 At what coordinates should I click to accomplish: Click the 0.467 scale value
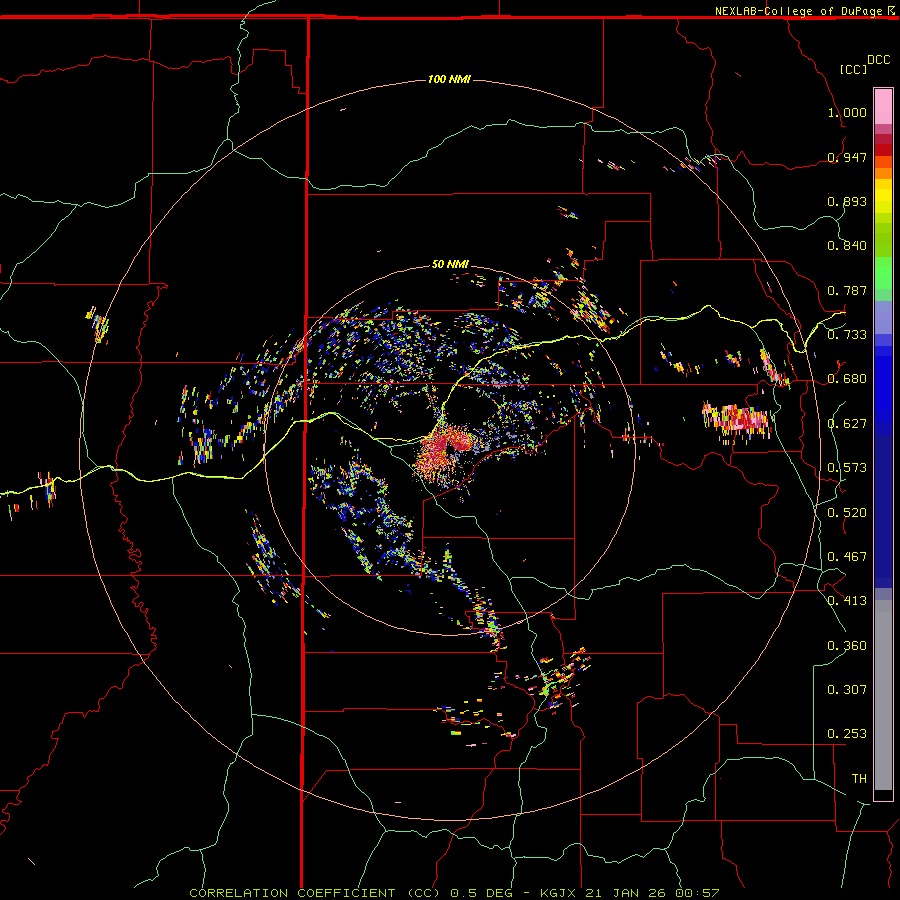point(847,557)
